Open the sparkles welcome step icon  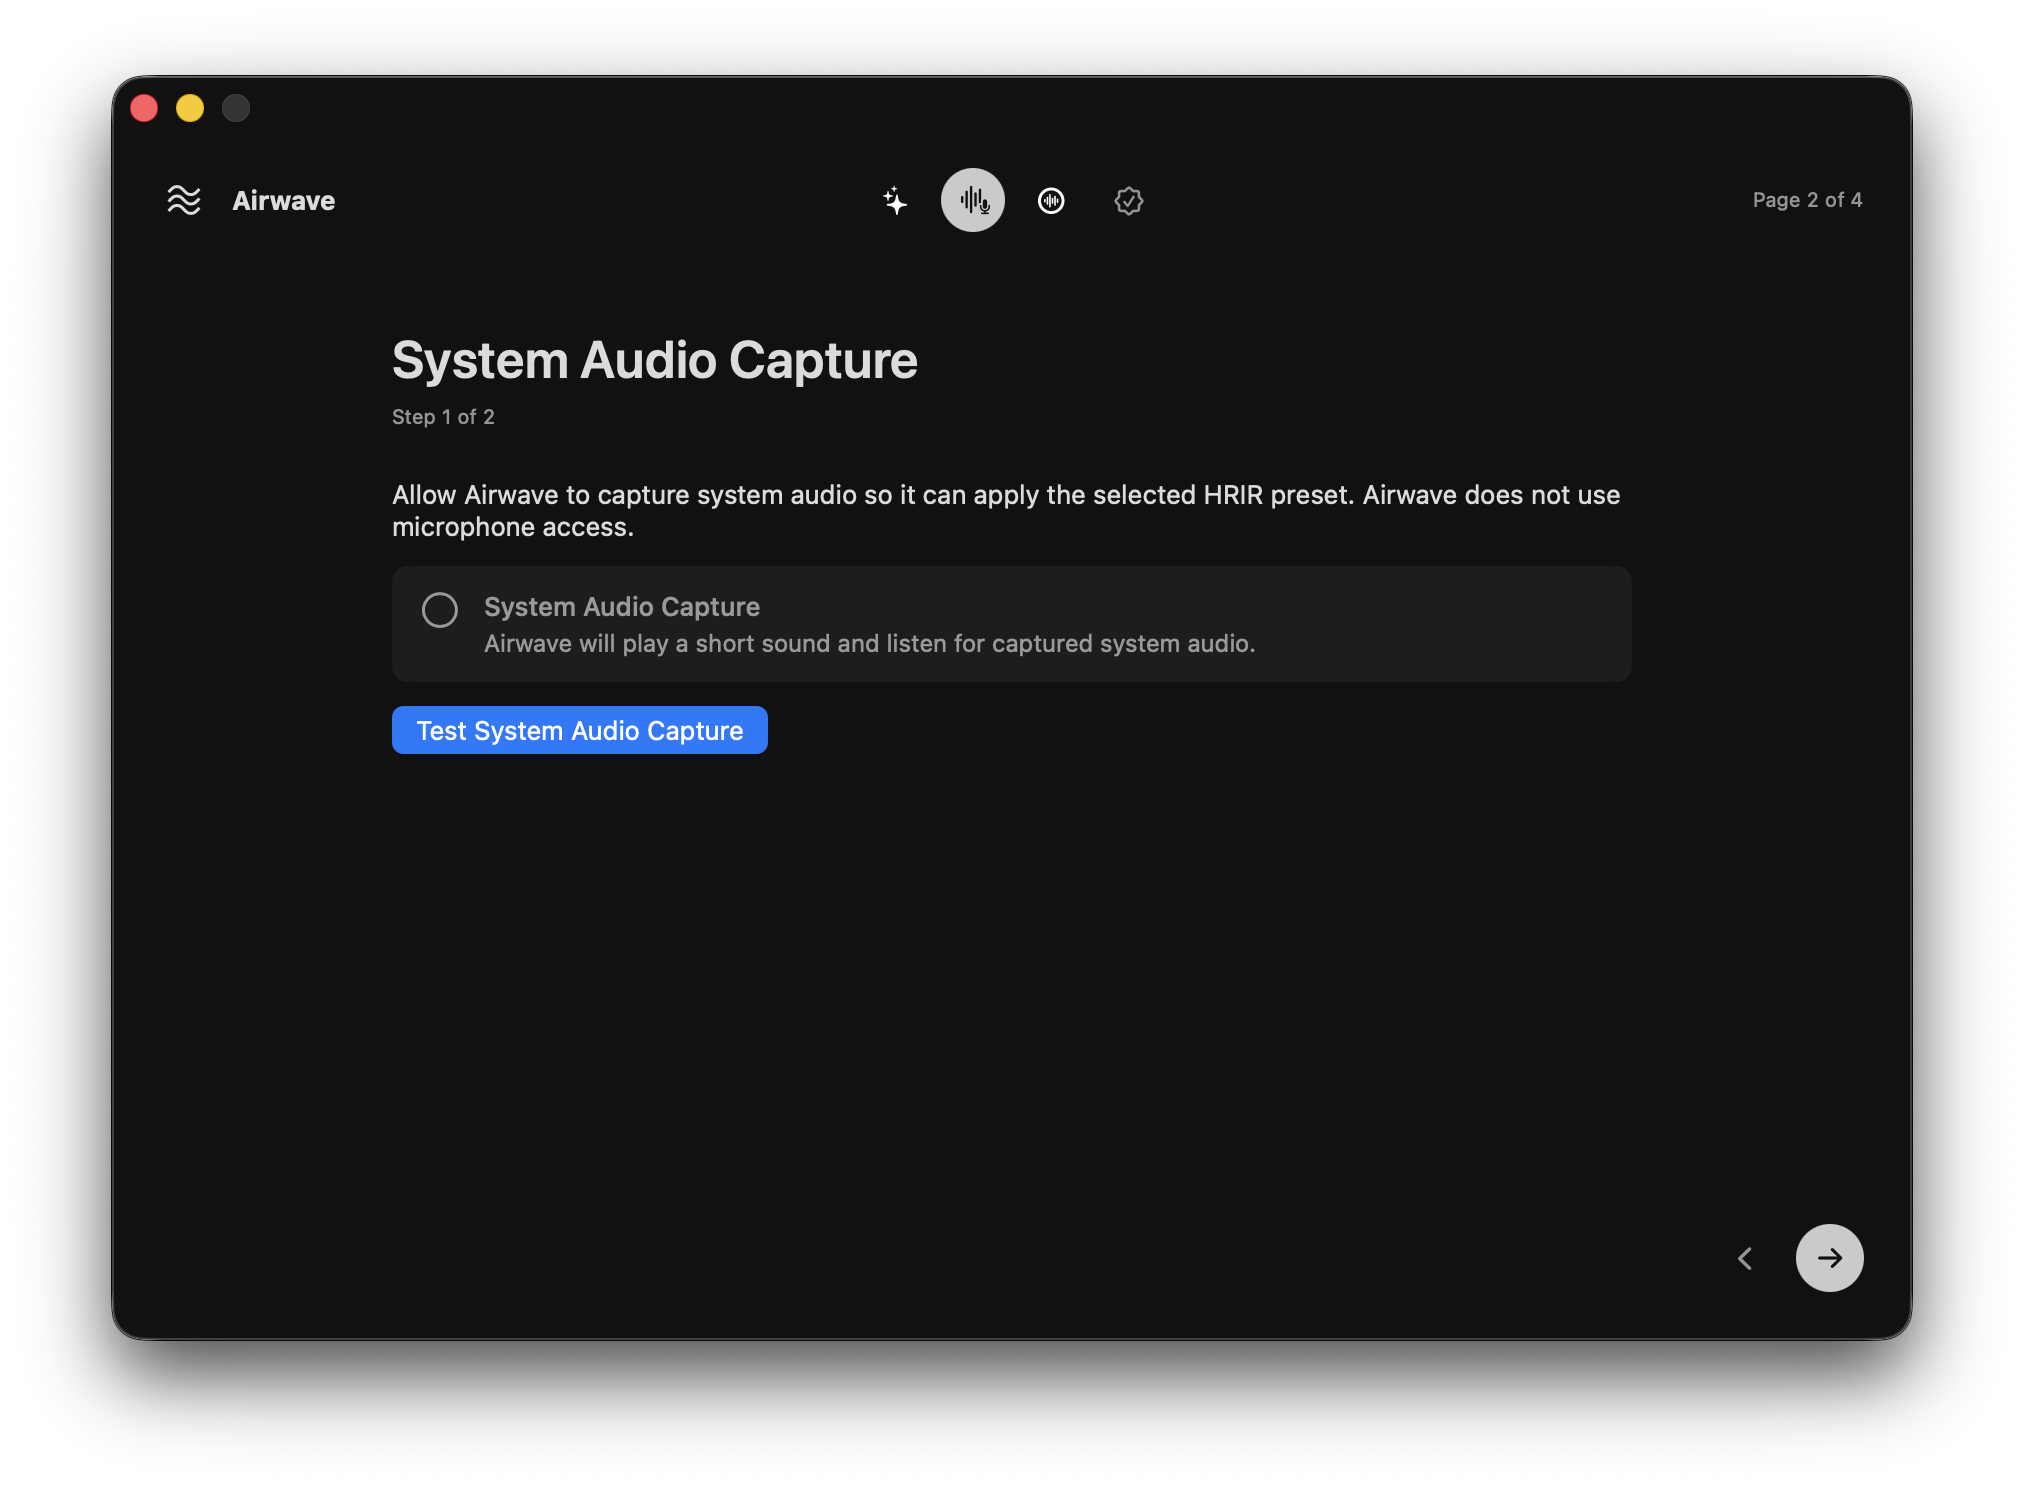895,200
